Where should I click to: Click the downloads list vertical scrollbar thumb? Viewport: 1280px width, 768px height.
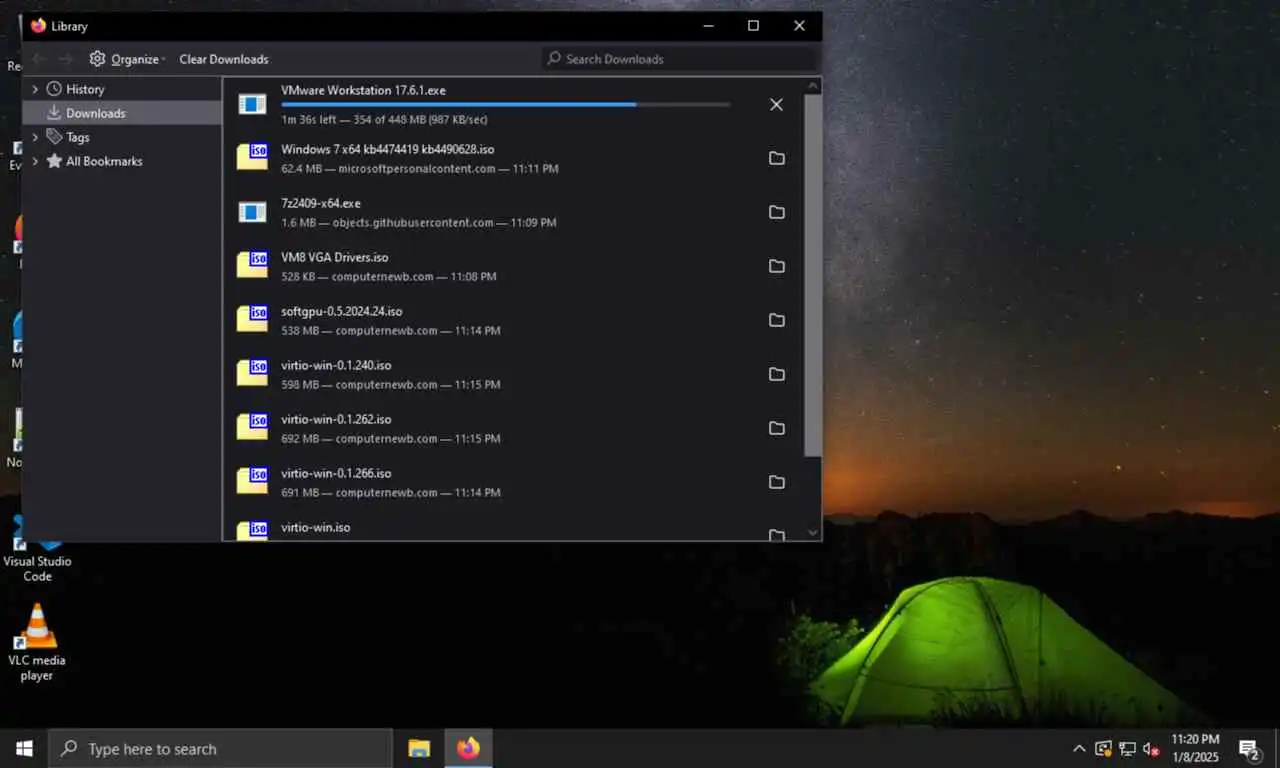[812, 275]
